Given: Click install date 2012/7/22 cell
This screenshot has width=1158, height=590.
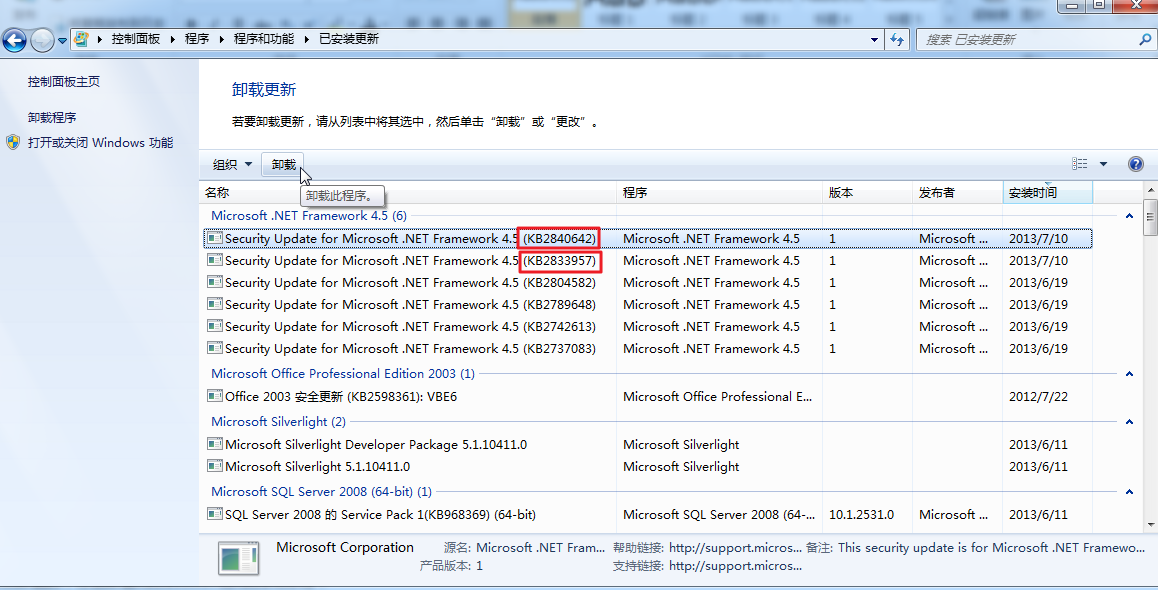Looking at the screenshot, I should click(x=1038, y=397).
